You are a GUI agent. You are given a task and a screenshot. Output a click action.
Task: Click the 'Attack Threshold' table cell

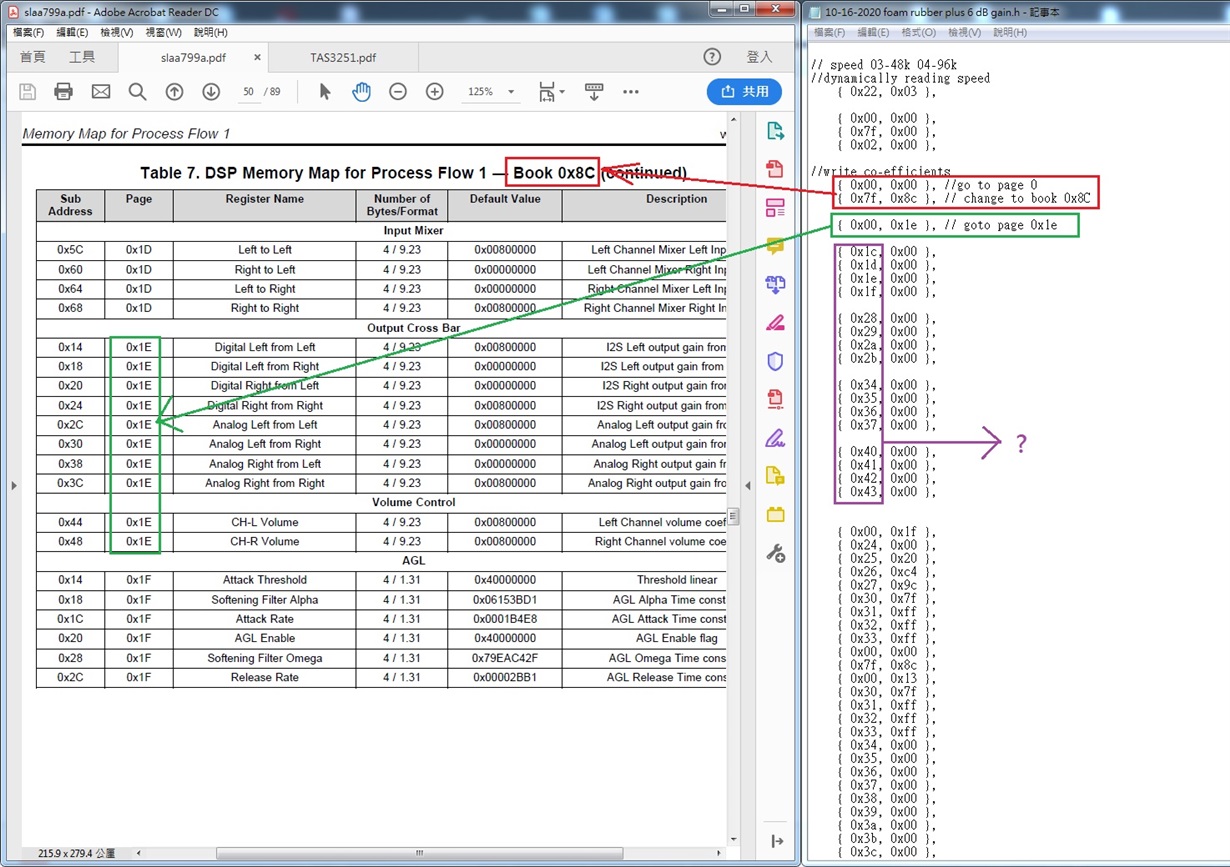(x=265, y=580)
